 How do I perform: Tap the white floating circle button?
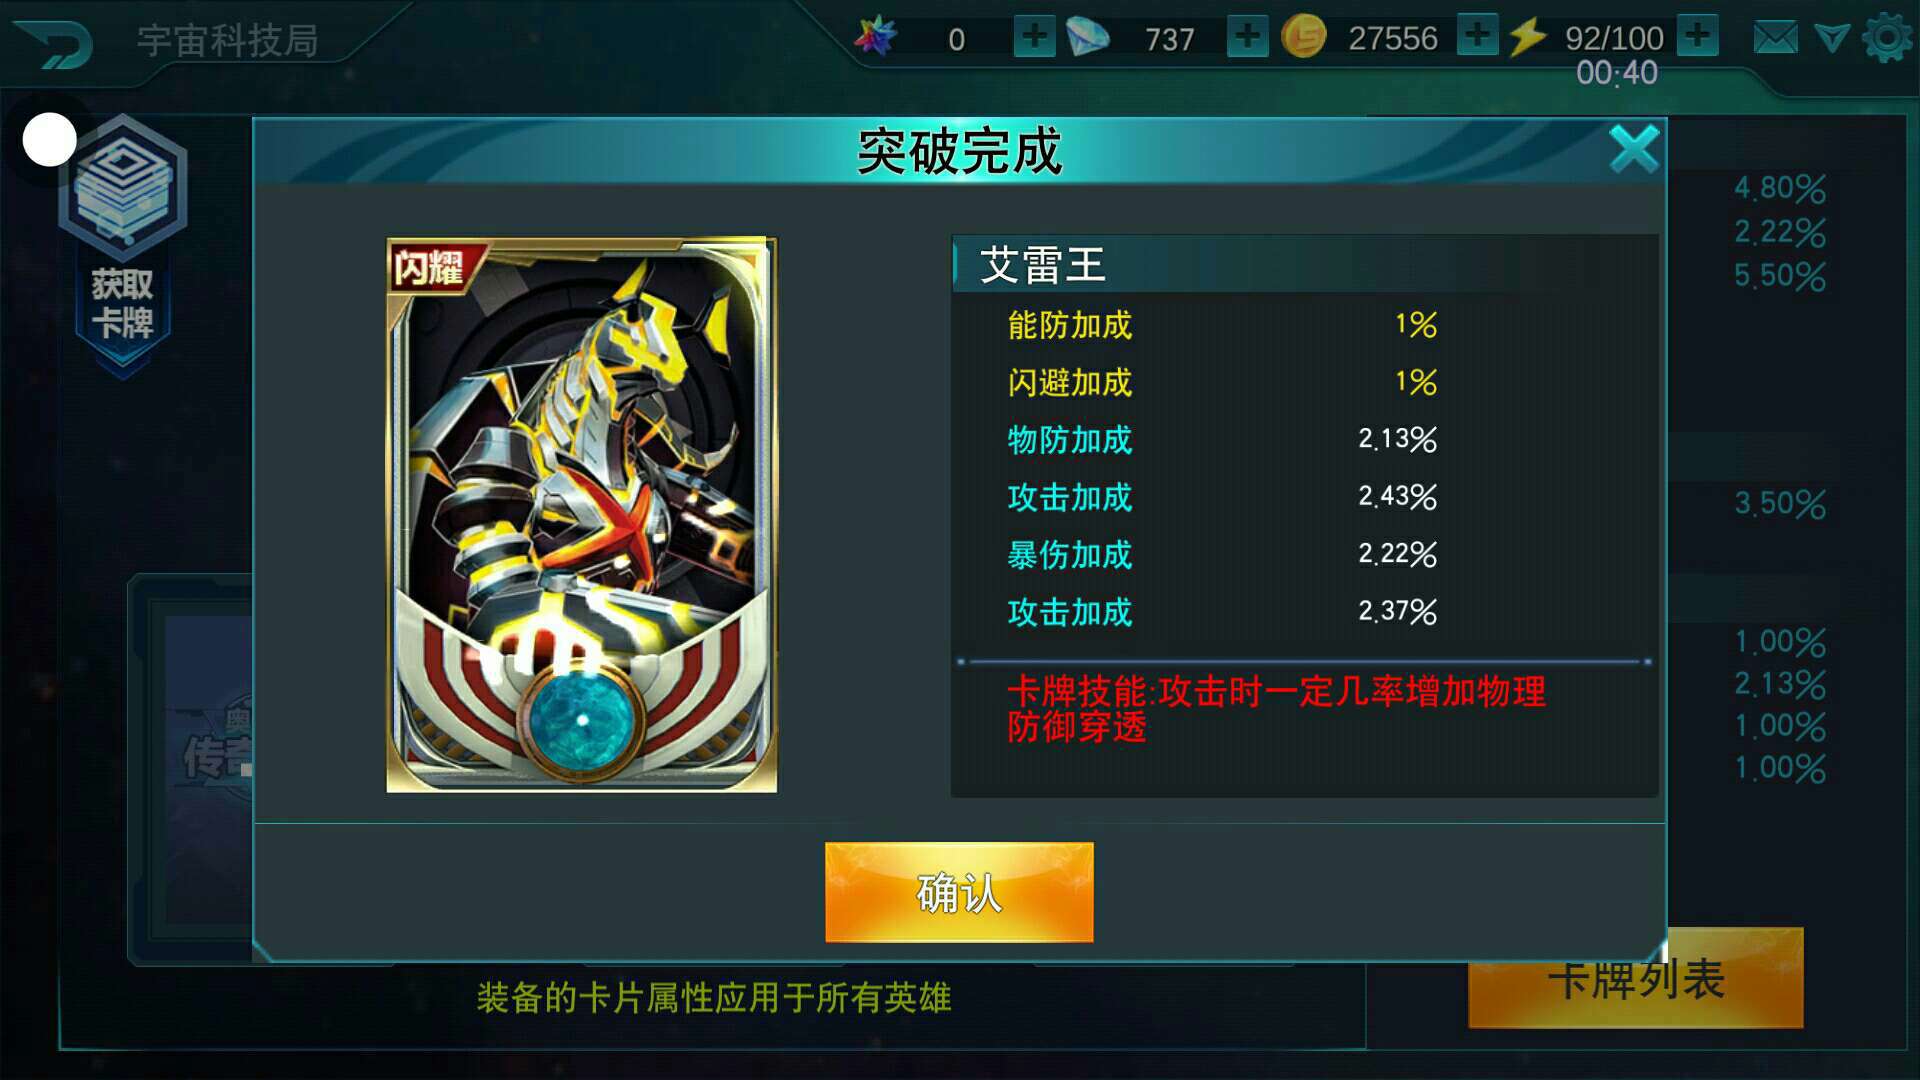pos(49,140)
